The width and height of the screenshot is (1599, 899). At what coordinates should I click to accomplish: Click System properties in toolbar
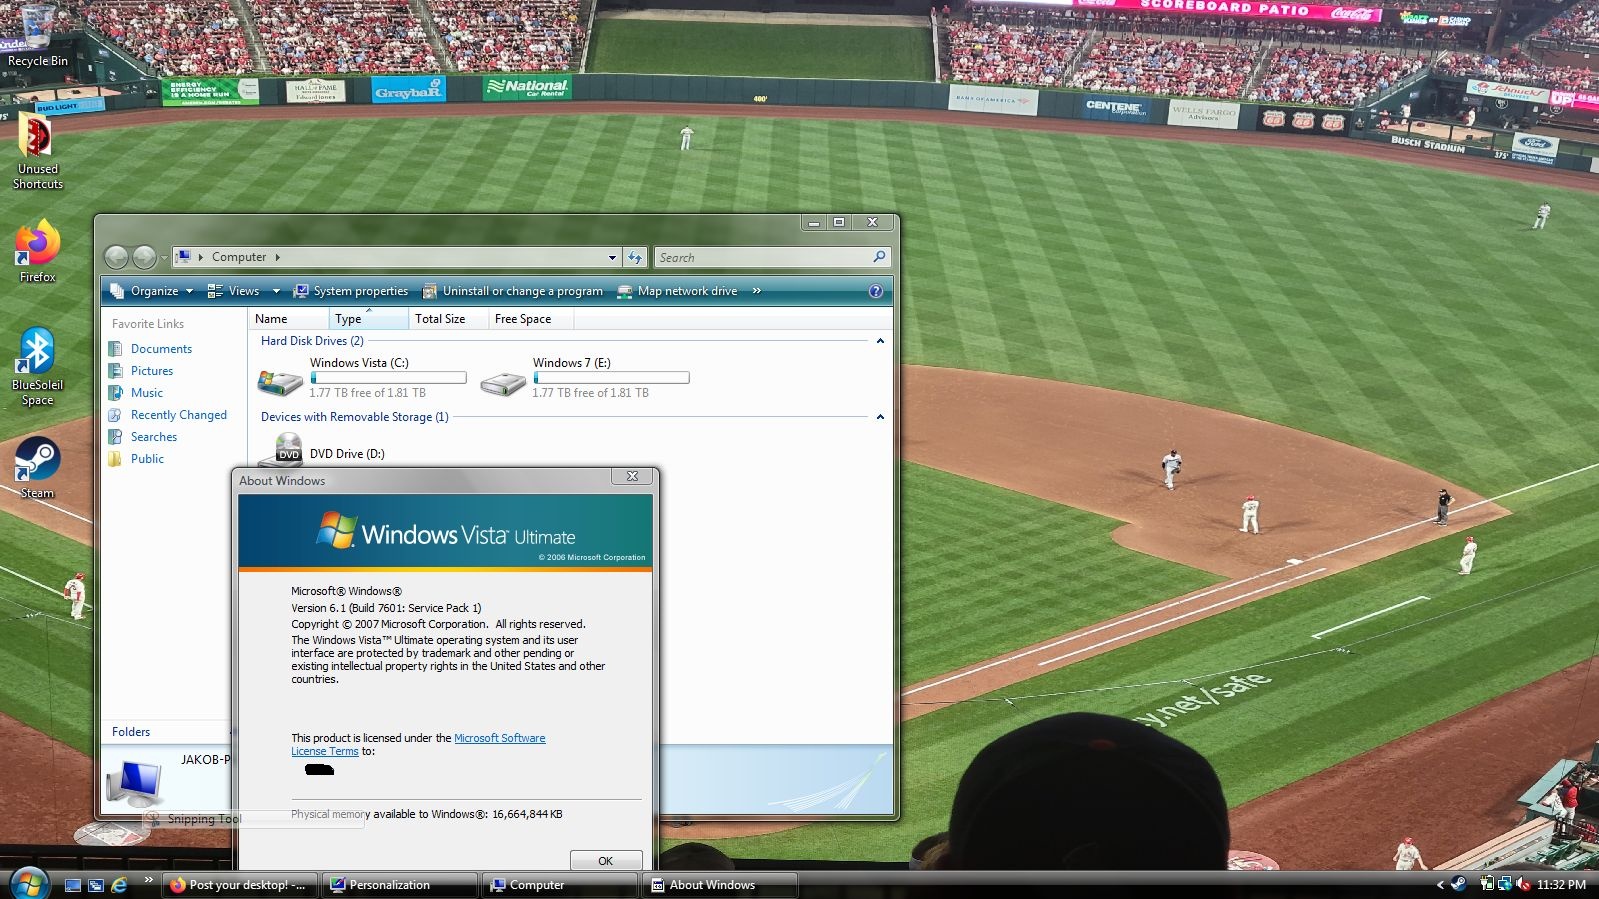tap(351, 291)
